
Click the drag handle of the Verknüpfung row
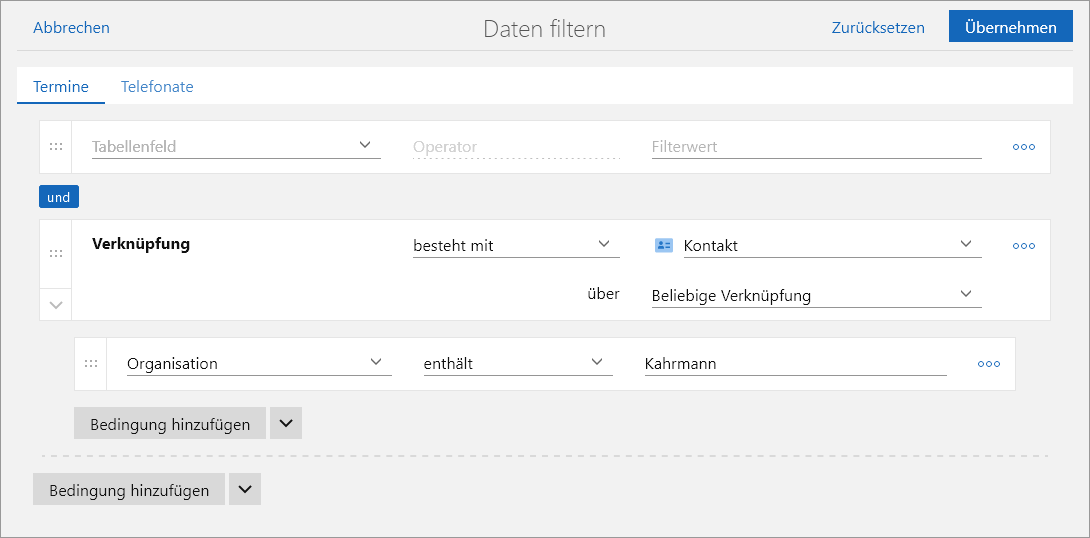coord(56,254)
